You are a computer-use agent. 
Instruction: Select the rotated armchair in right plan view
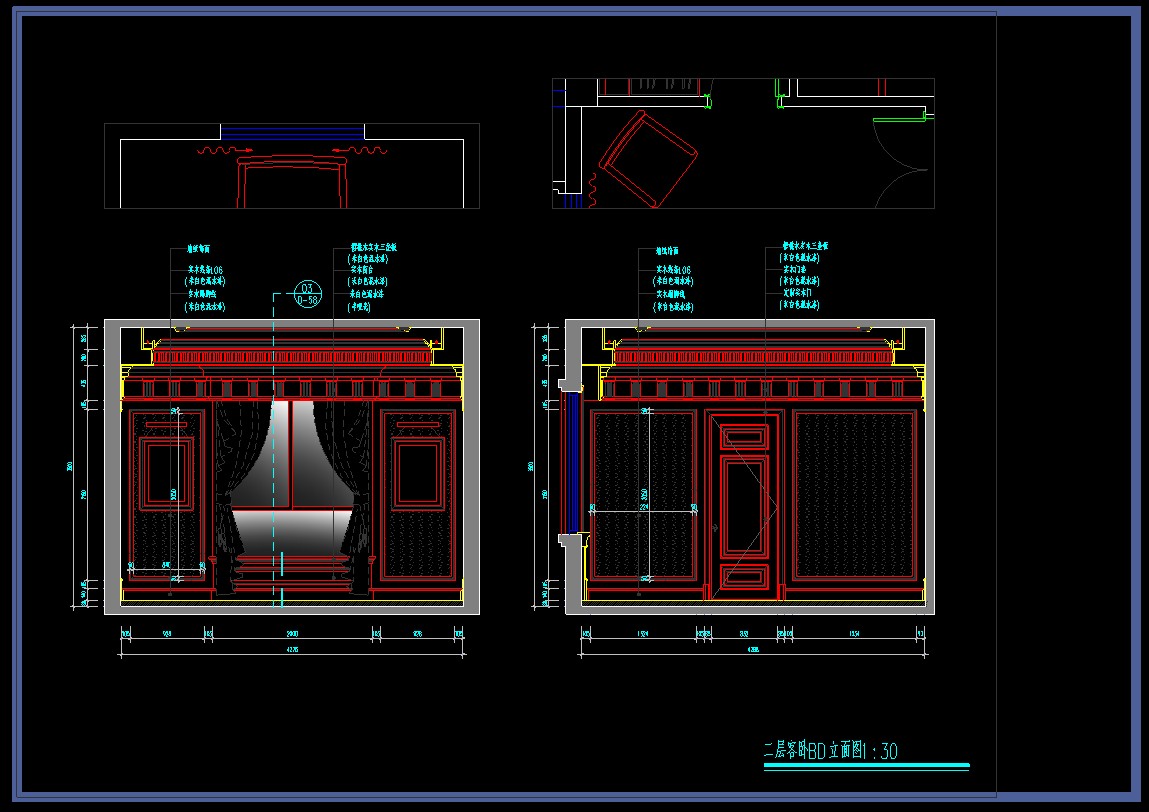point(648,159)
